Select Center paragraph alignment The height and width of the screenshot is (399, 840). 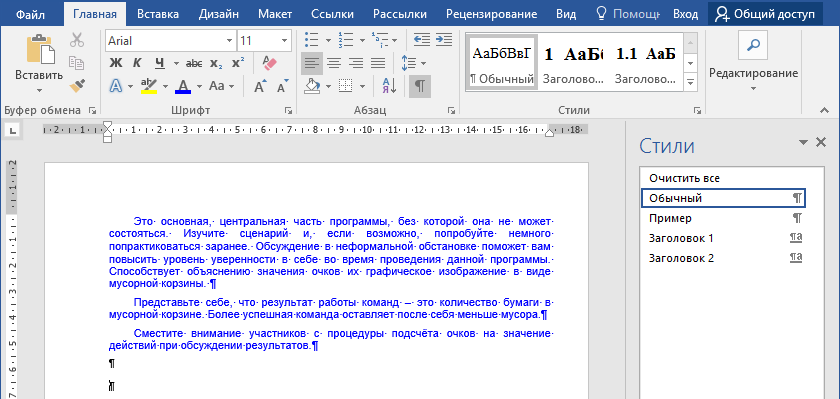(x=334, y=63)
